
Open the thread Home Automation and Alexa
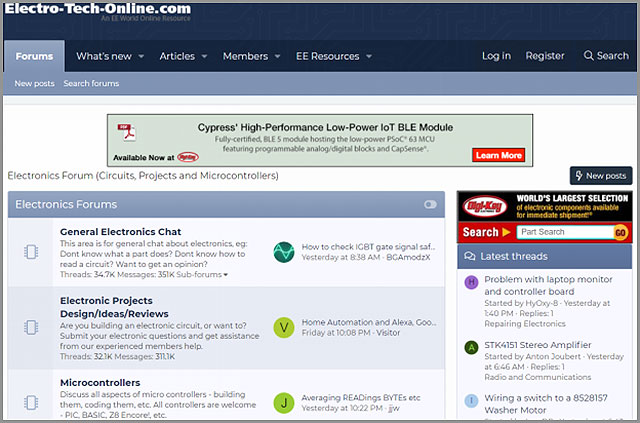[369, 322]
